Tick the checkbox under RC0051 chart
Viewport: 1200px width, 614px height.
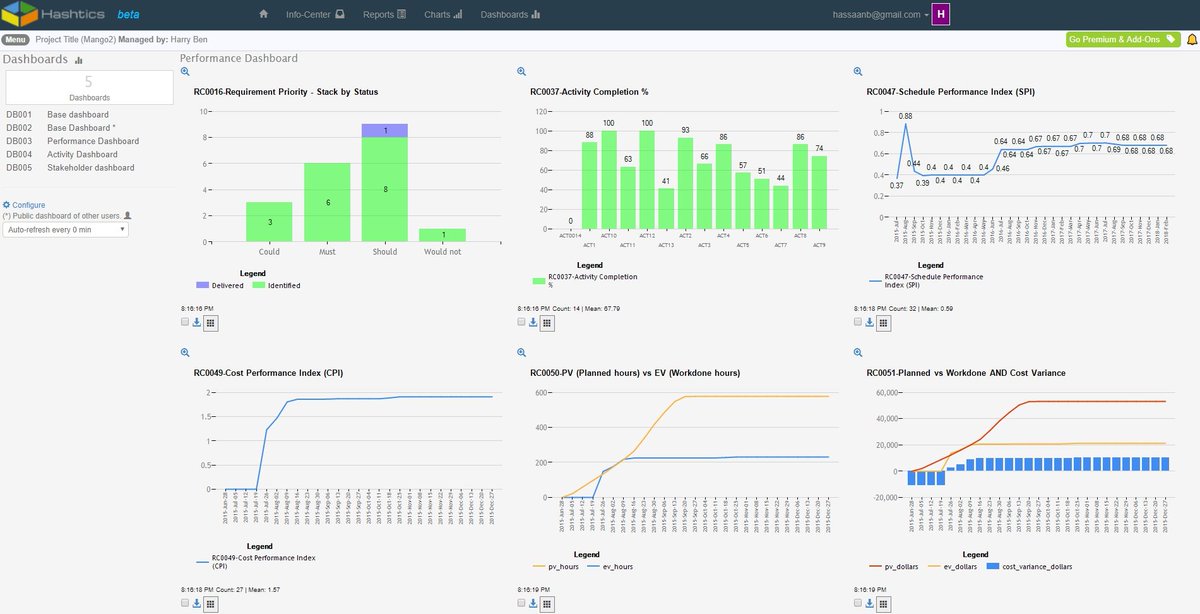coord(858,603)
